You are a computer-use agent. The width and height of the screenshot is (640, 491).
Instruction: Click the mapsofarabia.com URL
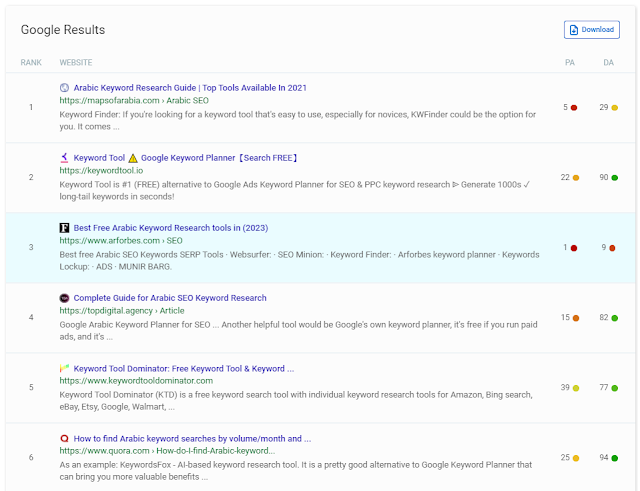[x=134, y=100]
